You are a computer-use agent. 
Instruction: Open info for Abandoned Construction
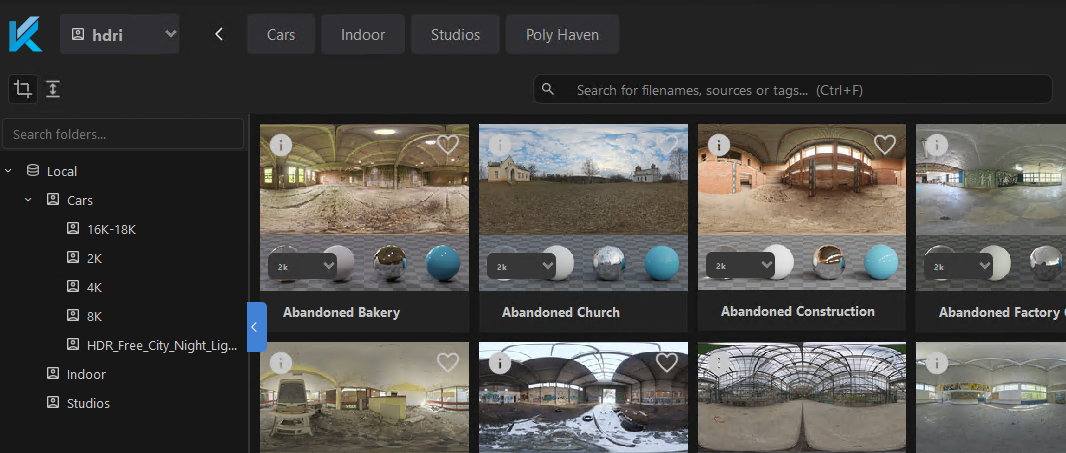719,145
